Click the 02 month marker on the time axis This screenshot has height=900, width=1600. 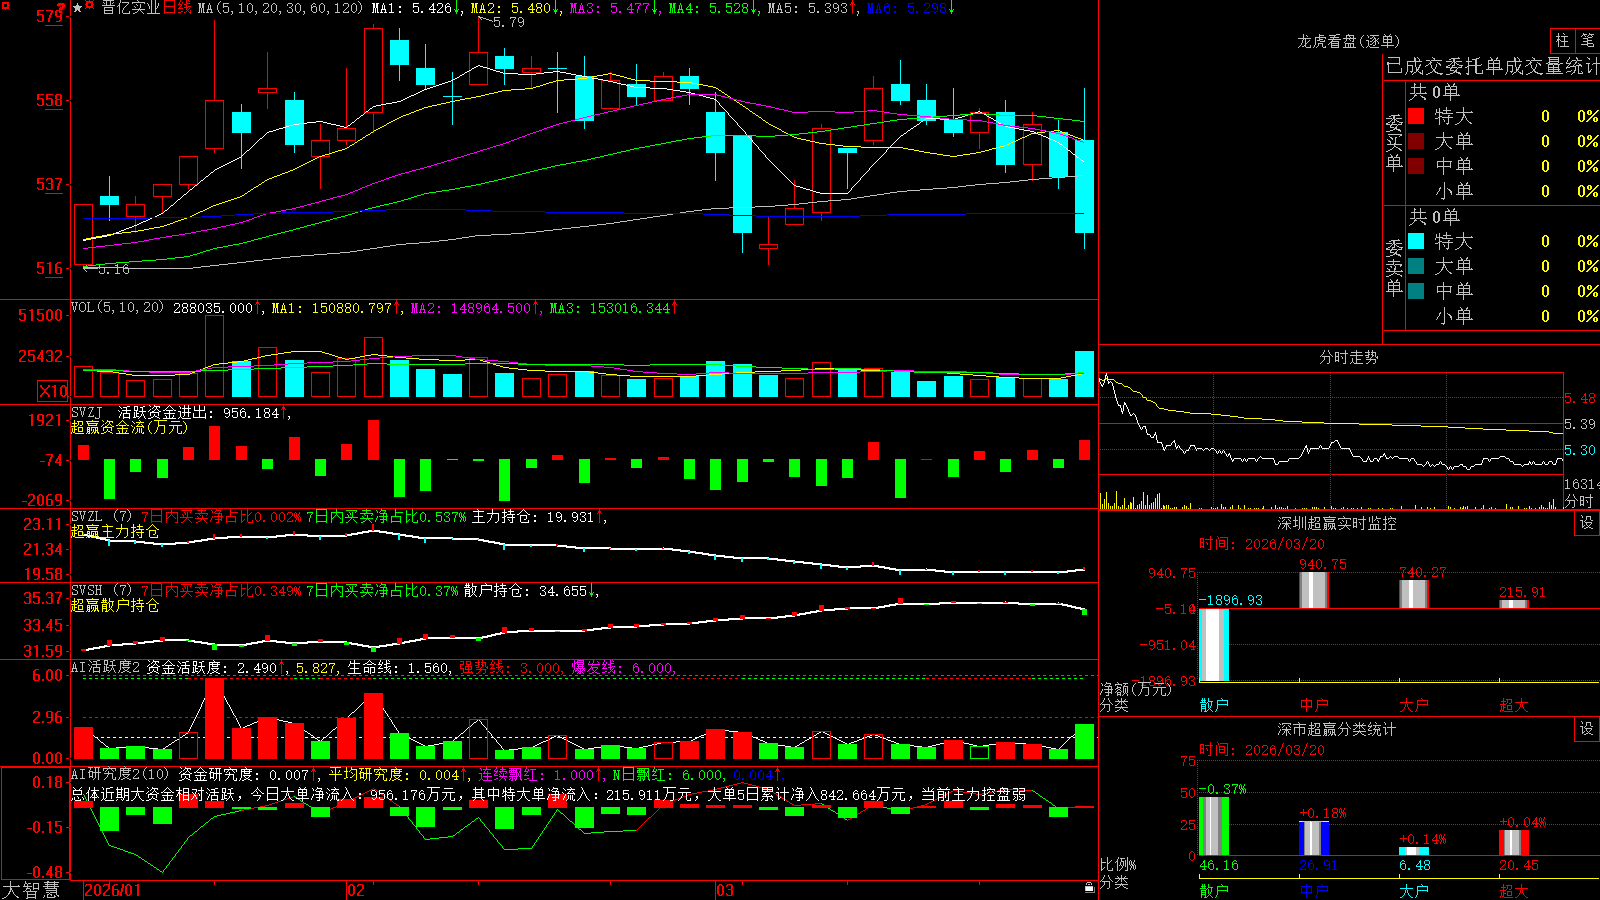click(x=356, y=890)
